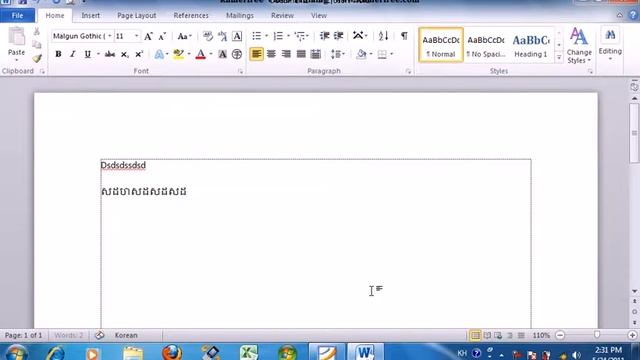Open the File tab
The height and width of the screenshot is (360, 640).
tap(17, 16)
